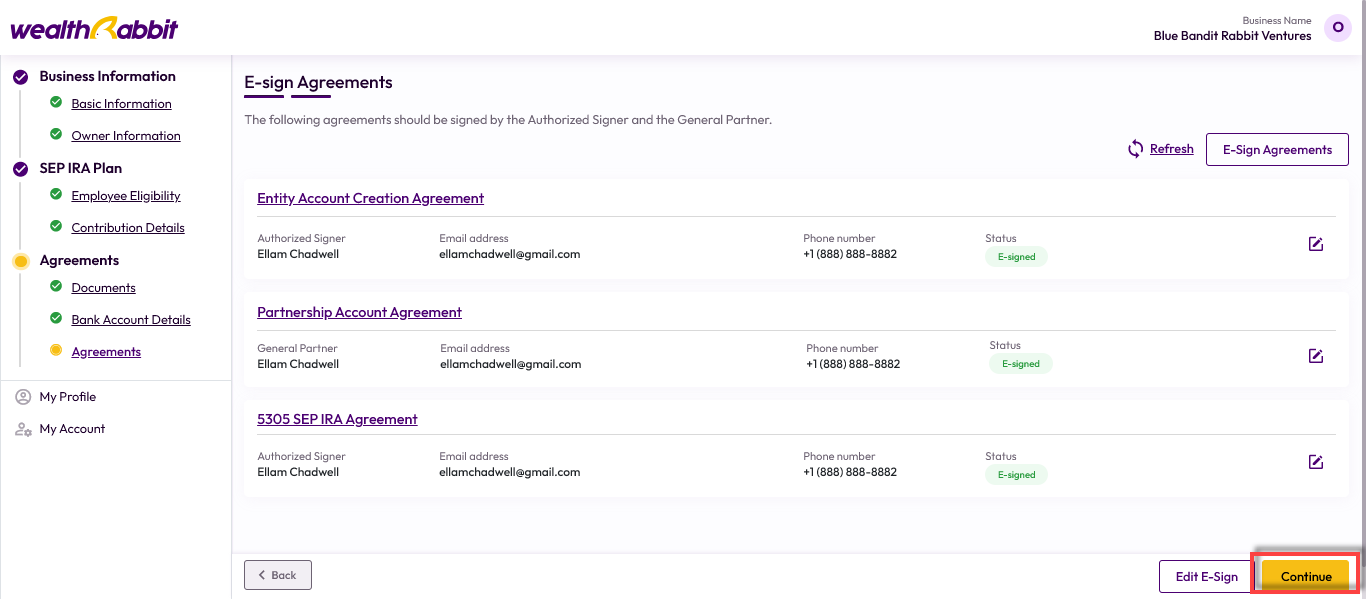Screen dimensions: 1366x599
Task: Open the user avatar in top-right corner
Action: pyautogui.click(x=1338, y=28)
